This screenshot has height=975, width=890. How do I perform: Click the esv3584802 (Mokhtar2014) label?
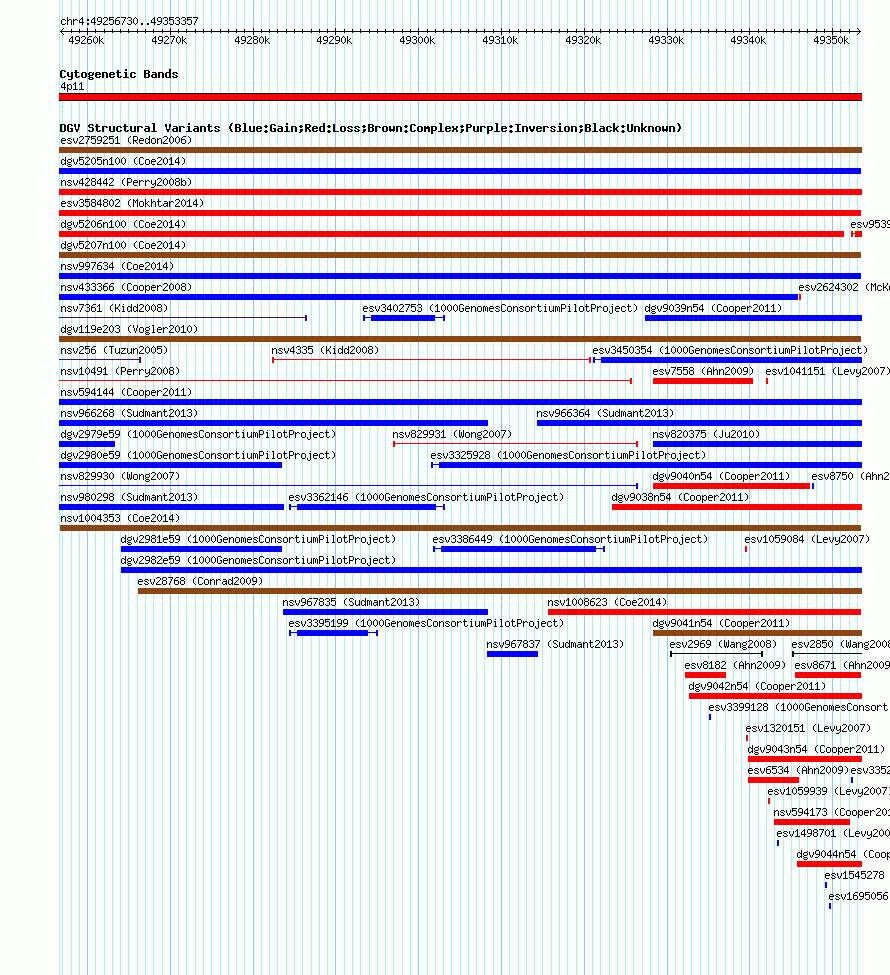132,203
